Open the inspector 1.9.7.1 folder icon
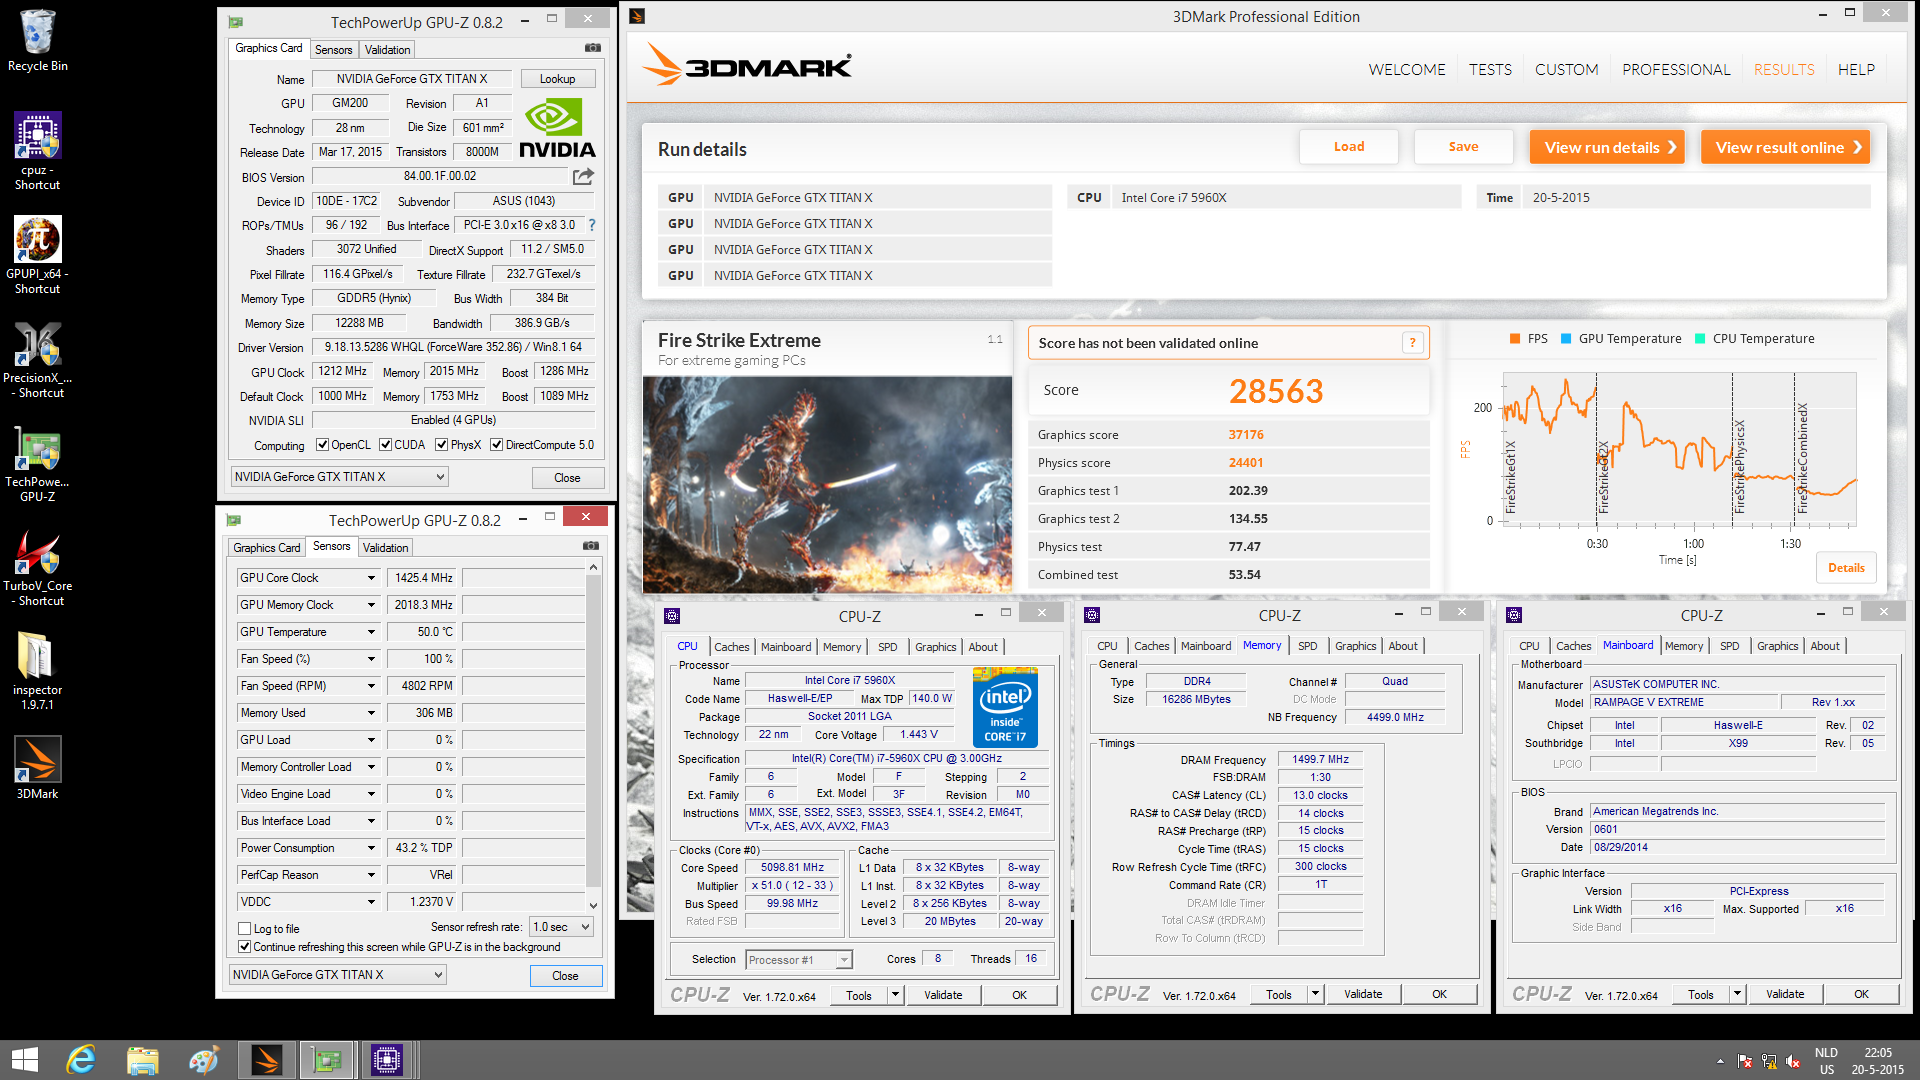This screenshot has height=1080, width=1920. (37, 670)
